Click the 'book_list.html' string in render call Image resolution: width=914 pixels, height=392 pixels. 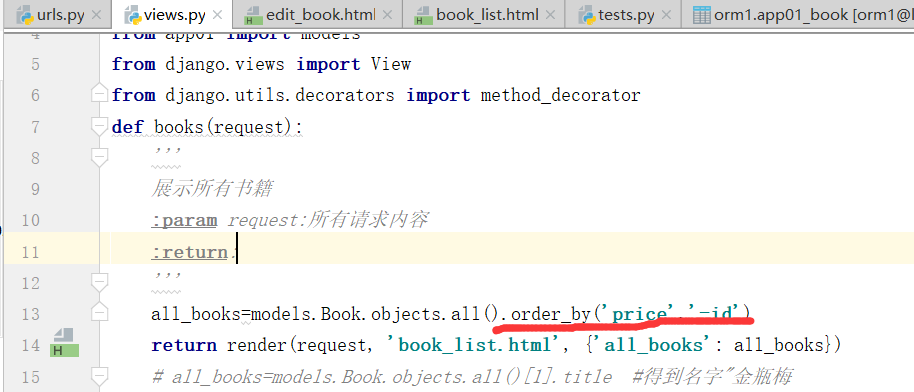(474, 345)
